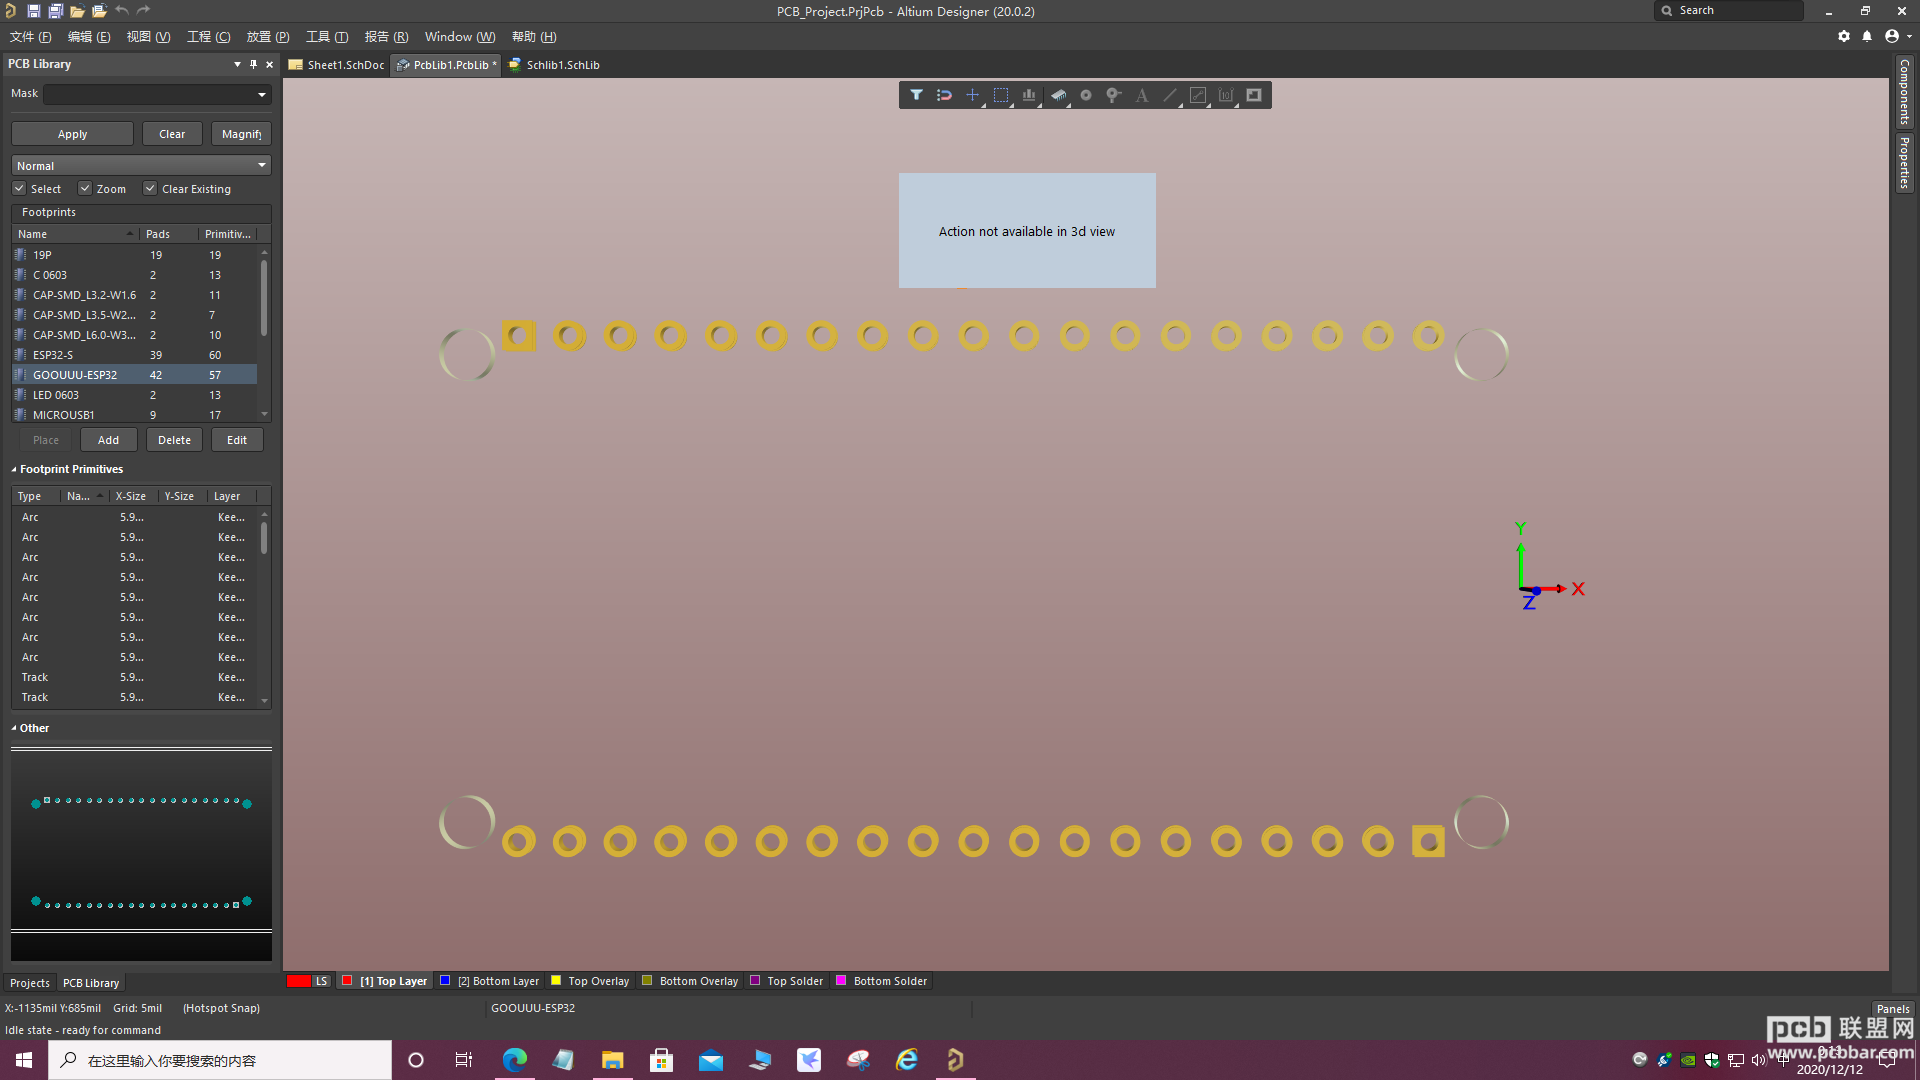This screenshot has width=1920, height=1080.
Task: Collapse the Other section
Action: coord(14,728)
